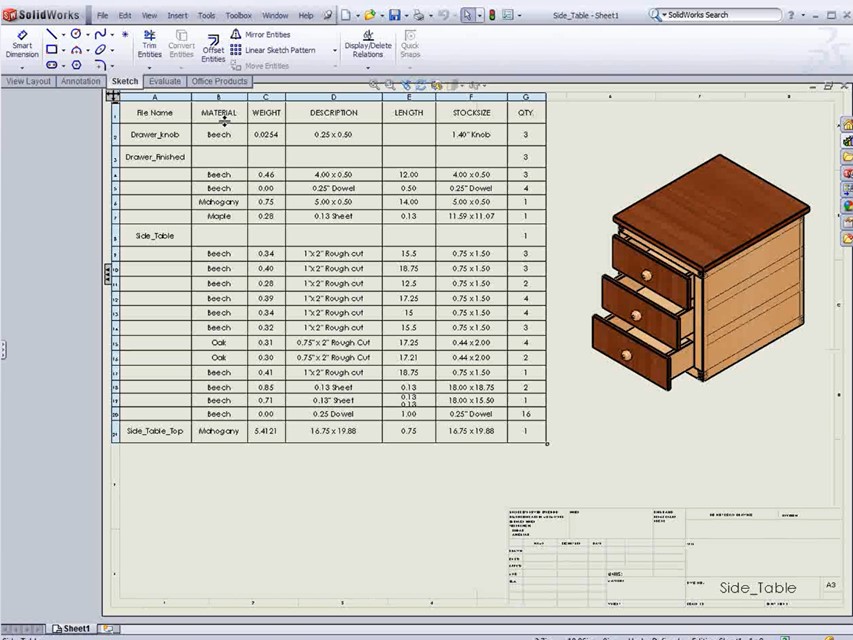Click the Offset Entities tool
Screen dimensions: 853x640
[x=213, y=48]
